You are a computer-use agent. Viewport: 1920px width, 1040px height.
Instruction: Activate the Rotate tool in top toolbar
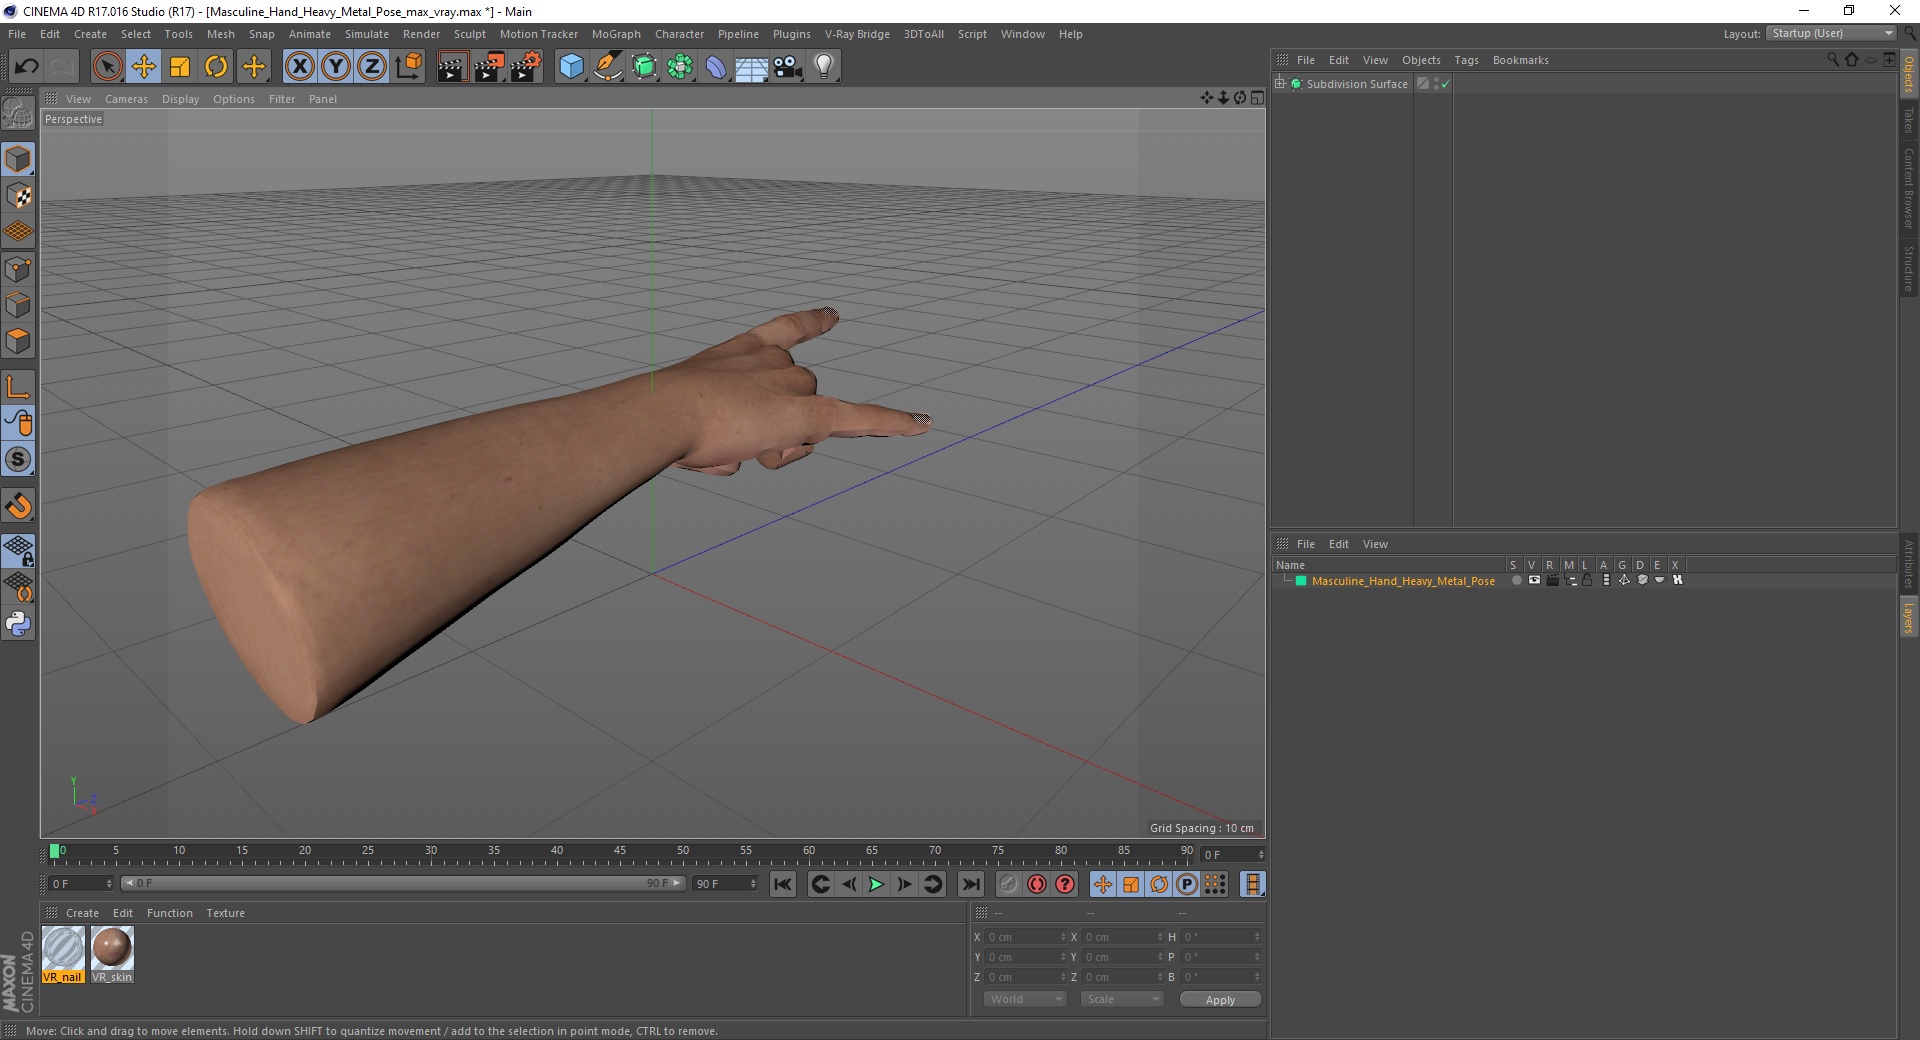click(x=216, y=67)
